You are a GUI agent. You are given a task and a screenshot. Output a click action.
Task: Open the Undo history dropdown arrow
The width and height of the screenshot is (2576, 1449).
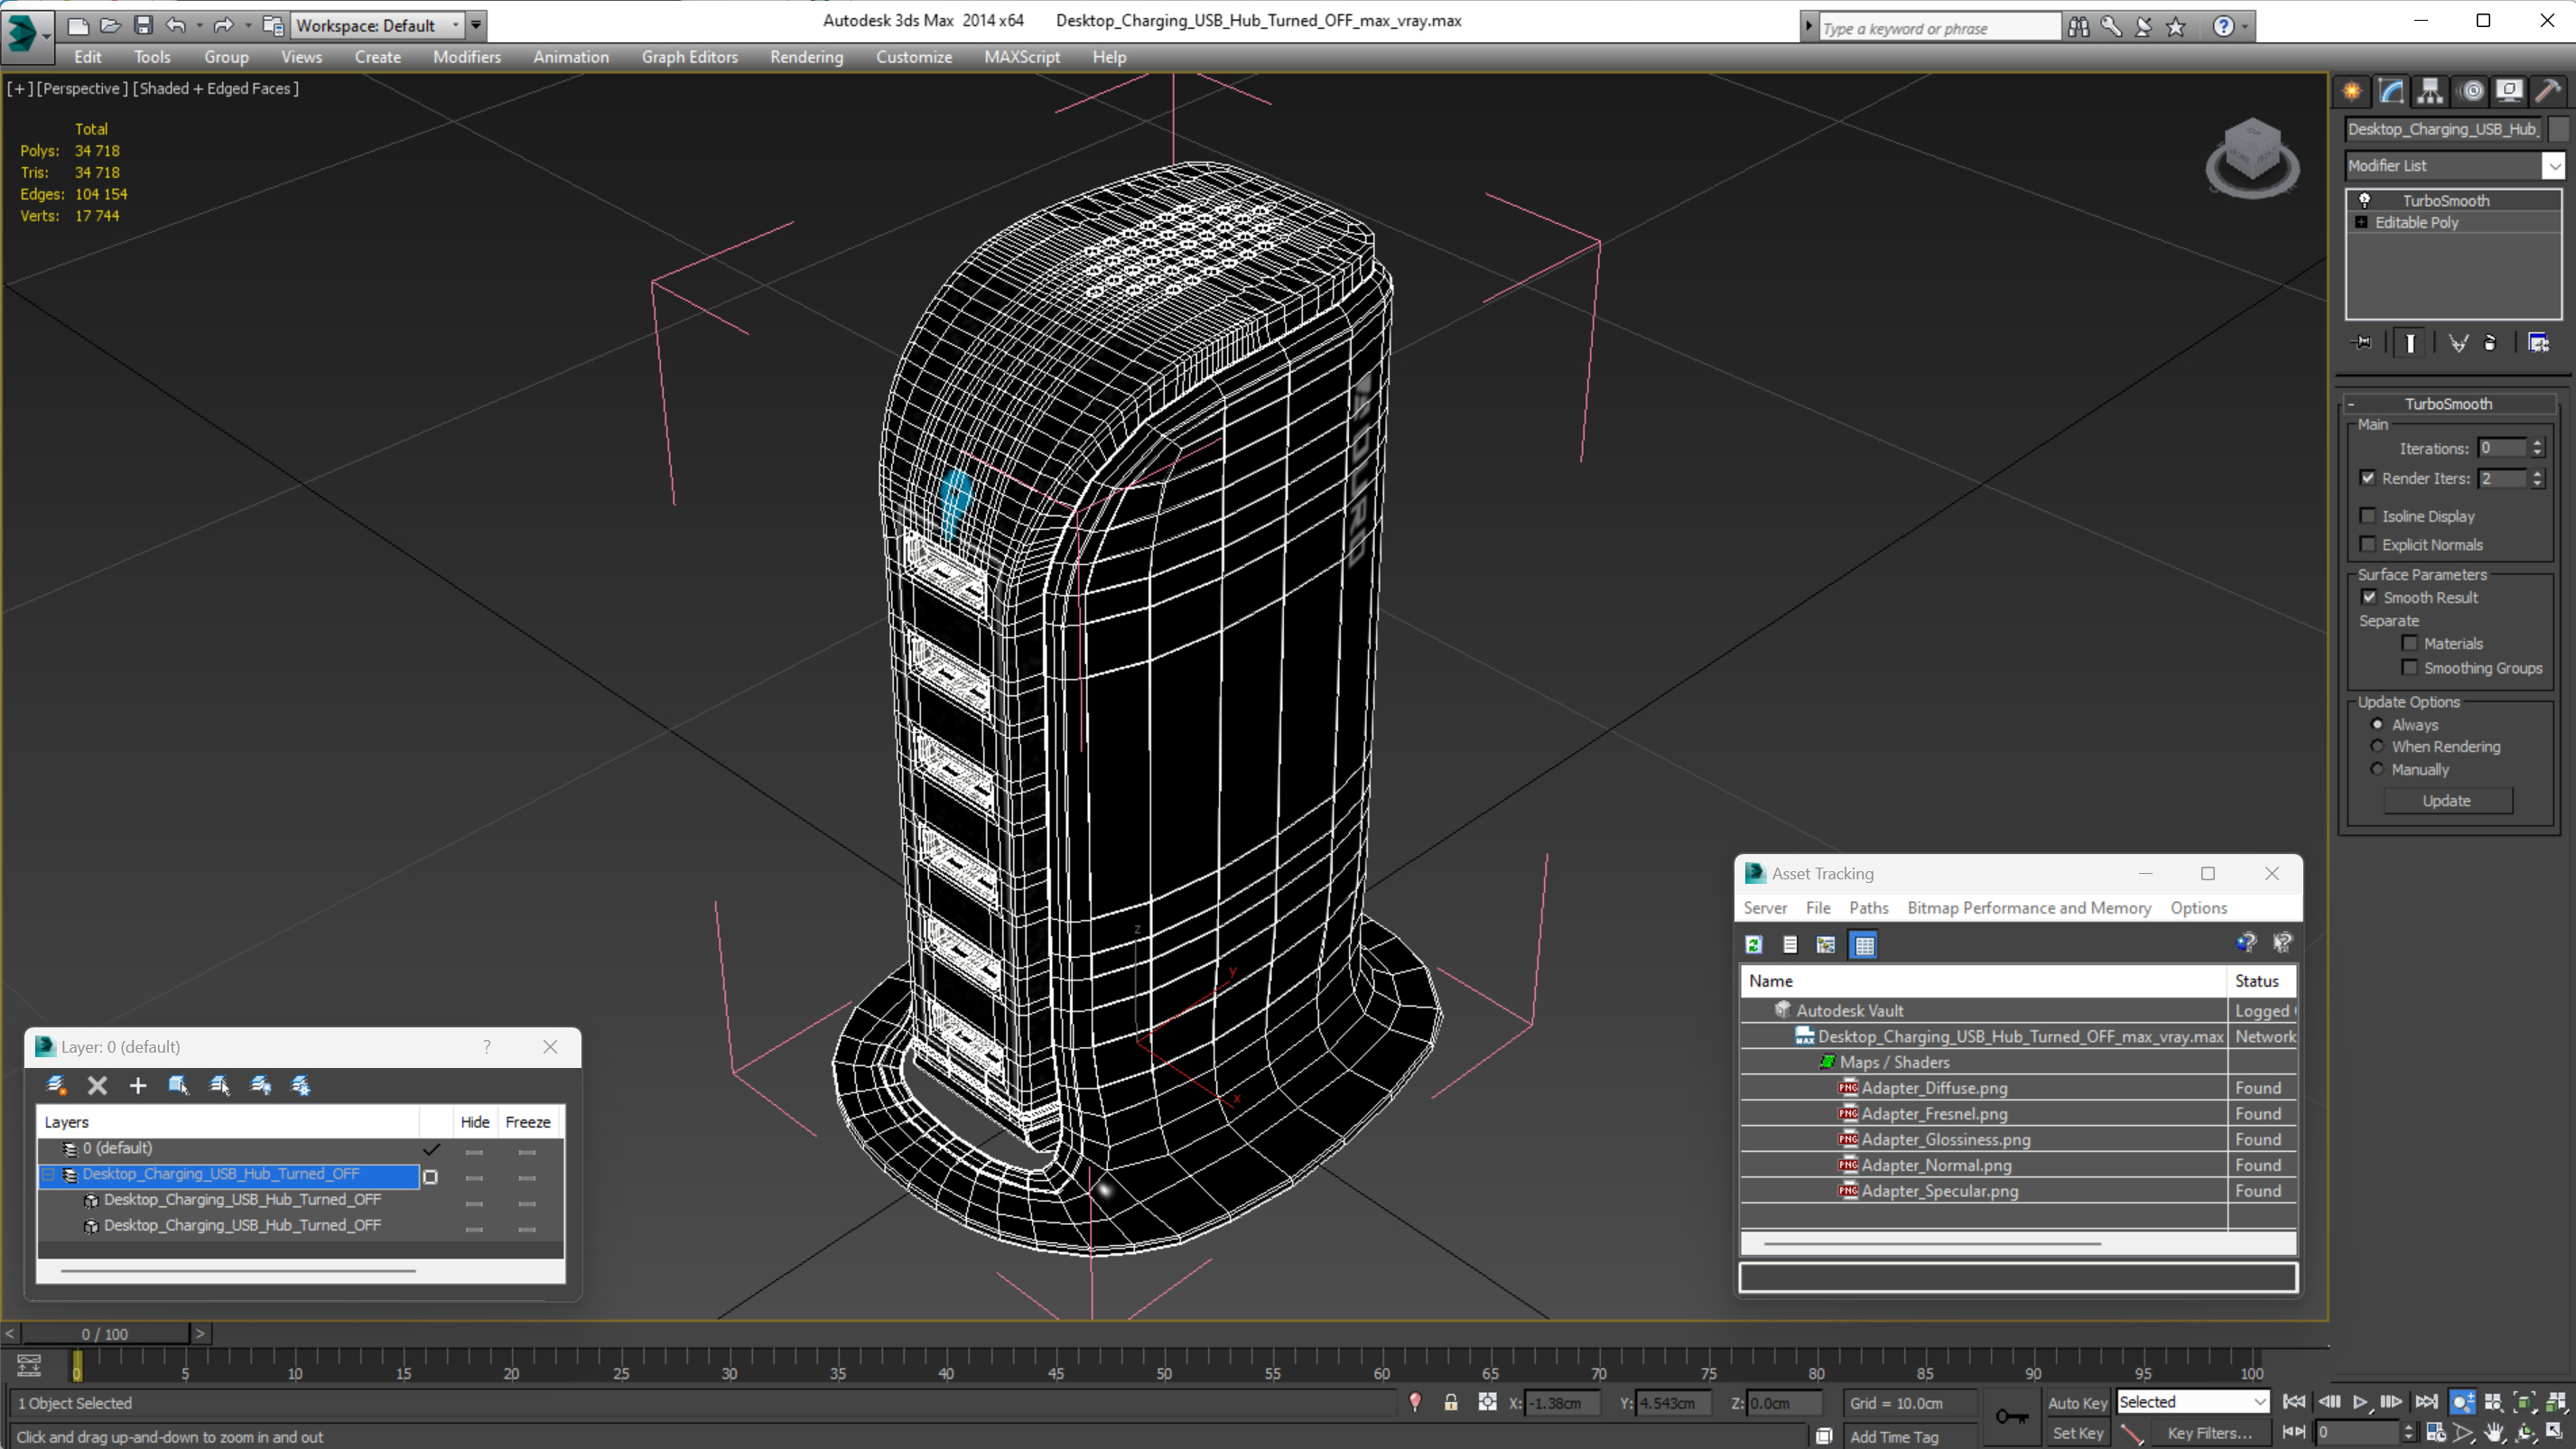pos(199,25)
